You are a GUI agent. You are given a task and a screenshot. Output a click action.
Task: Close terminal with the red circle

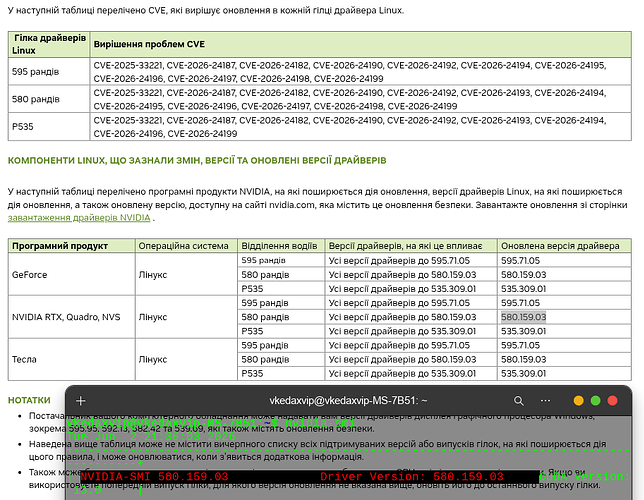pos(612,401)
